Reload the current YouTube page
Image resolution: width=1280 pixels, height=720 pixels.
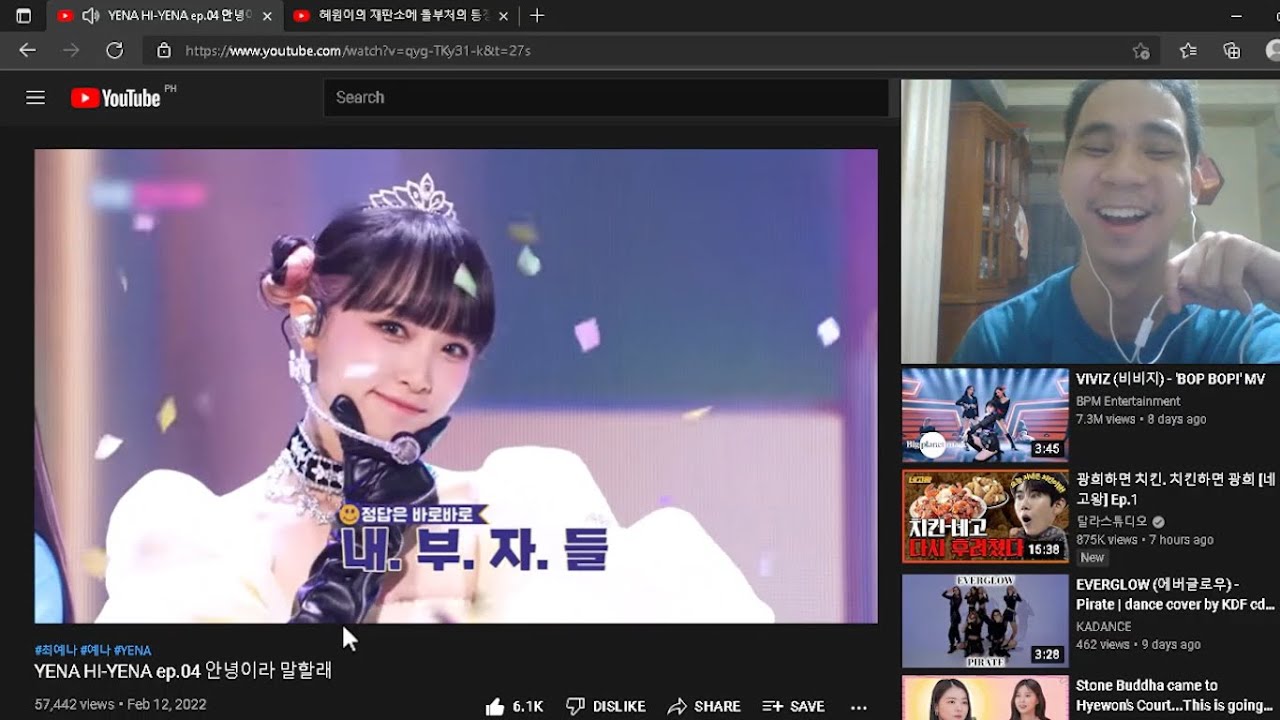point(114,50)
